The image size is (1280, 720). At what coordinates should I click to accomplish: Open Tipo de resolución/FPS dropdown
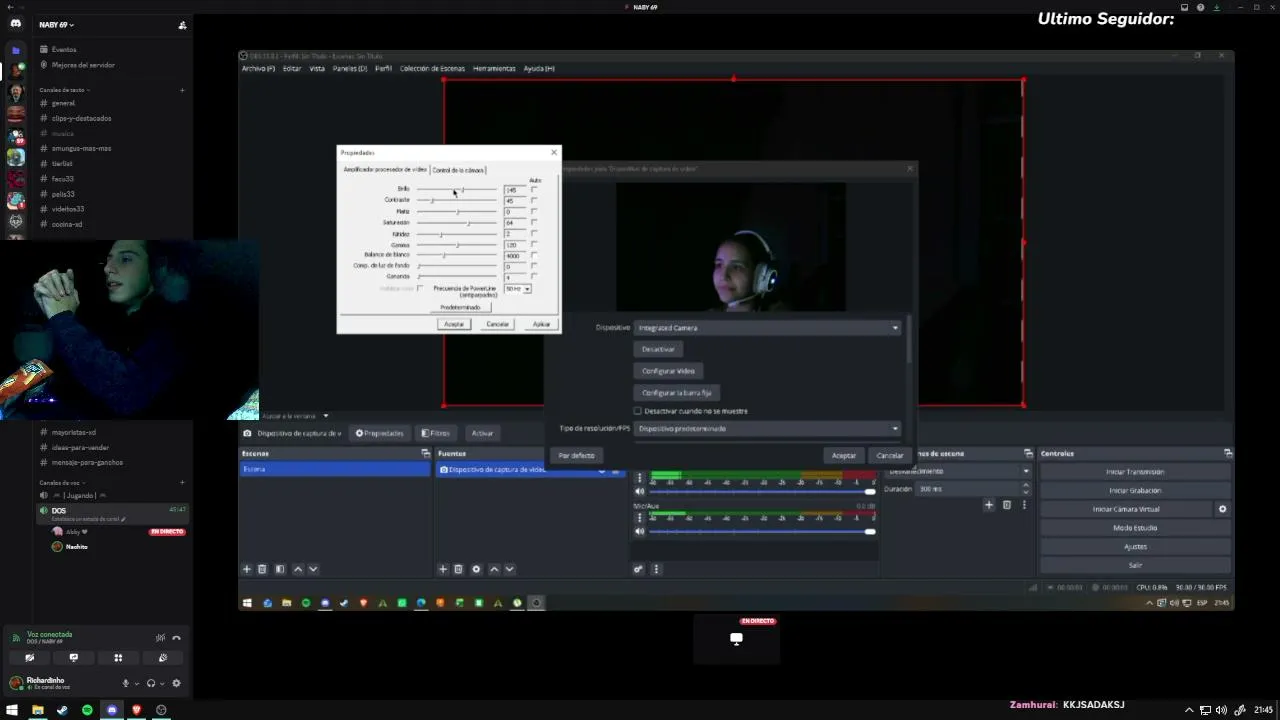(x=767, y=429)
